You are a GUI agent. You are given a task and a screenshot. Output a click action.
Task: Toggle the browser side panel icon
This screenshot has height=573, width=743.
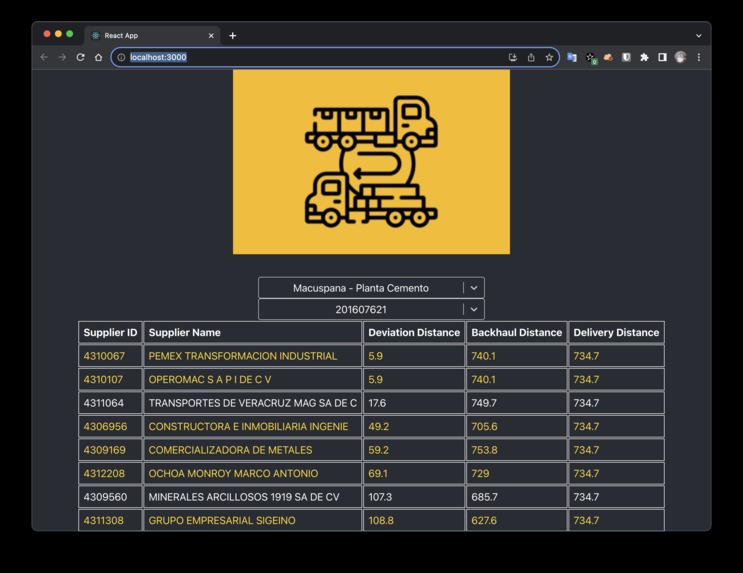click(662, 57)
